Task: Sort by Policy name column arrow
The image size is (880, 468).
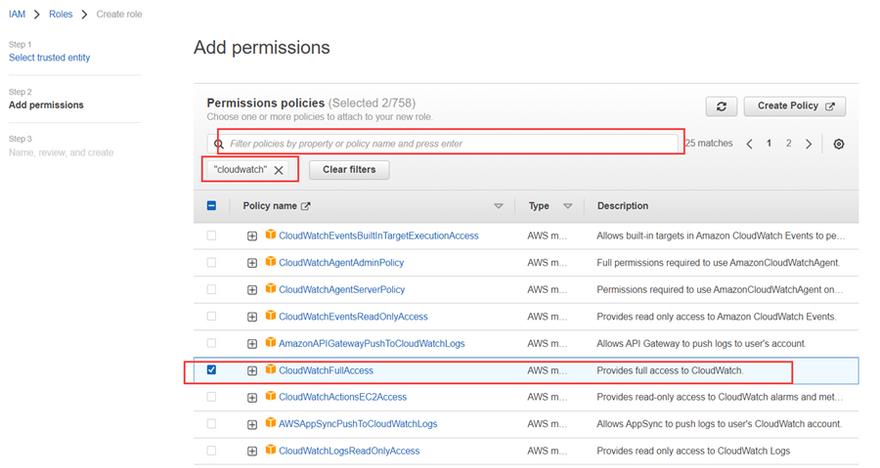Action: (498, 206)
